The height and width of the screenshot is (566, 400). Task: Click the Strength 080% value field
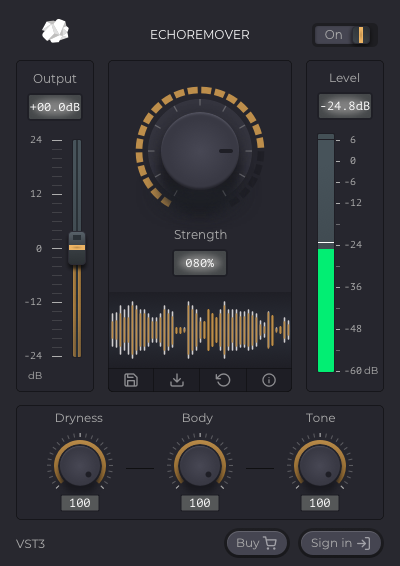coord(200,263)
